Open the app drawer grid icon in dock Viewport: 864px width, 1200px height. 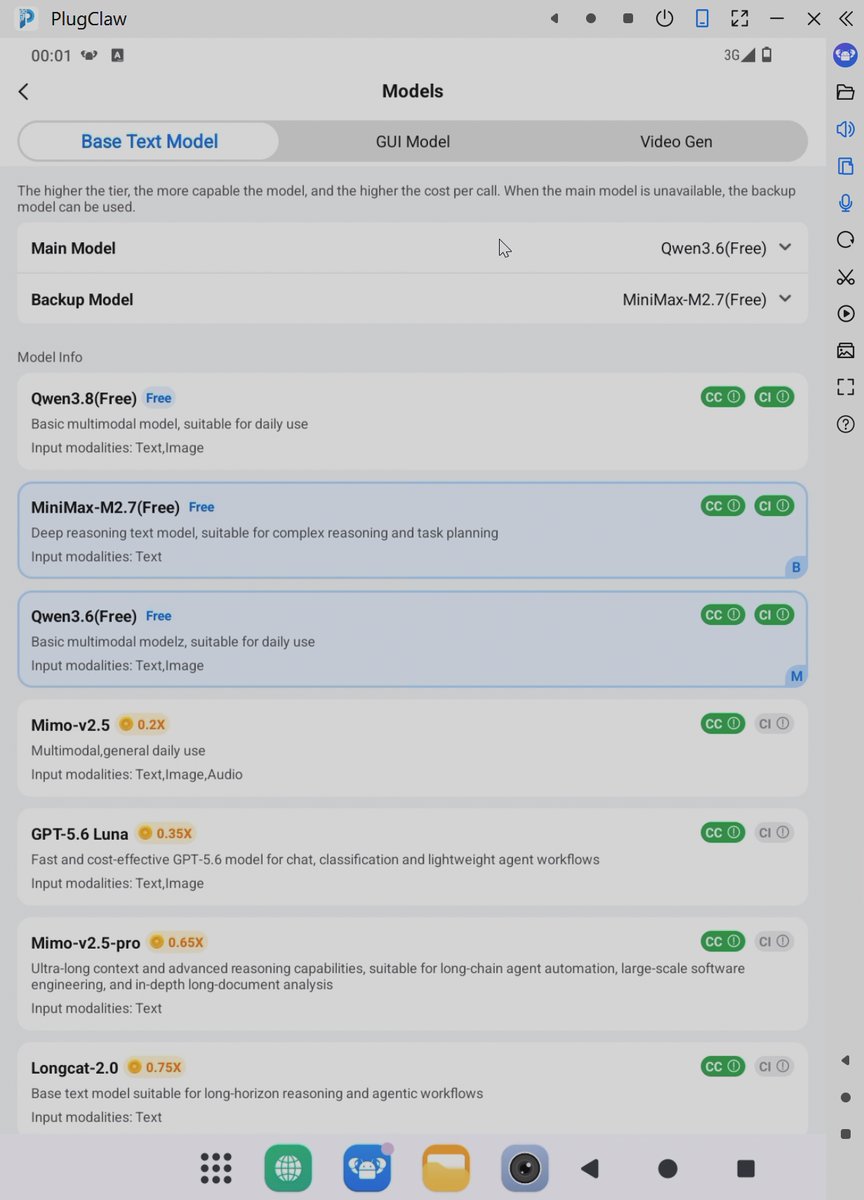pos(216,1168)
